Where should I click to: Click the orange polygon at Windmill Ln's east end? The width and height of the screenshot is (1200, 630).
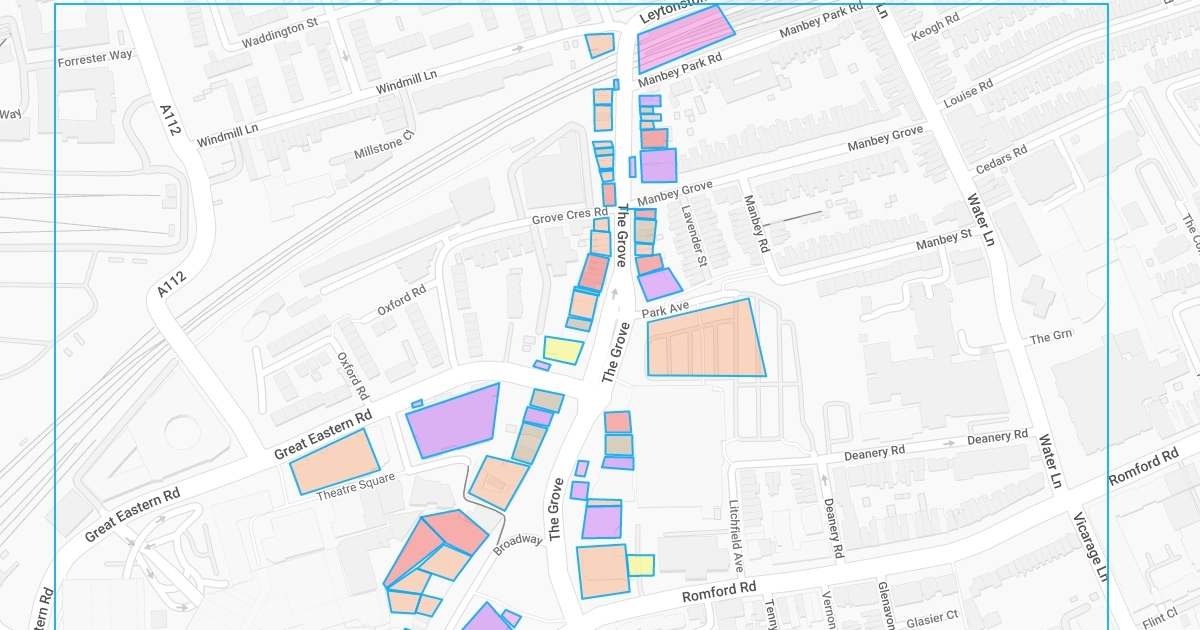[599, 45]
